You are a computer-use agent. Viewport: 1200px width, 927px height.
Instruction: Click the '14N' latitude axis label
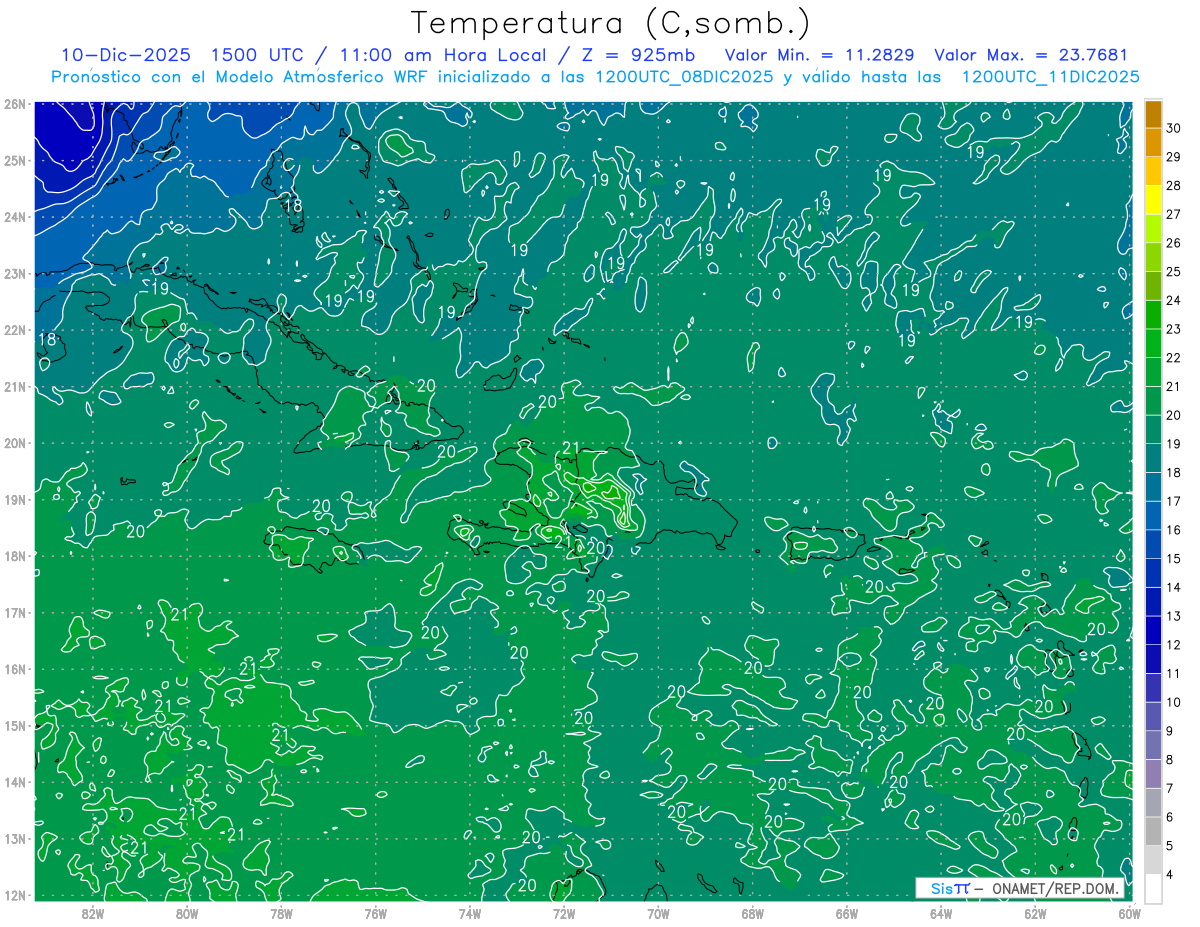click(x=14, y=782)
